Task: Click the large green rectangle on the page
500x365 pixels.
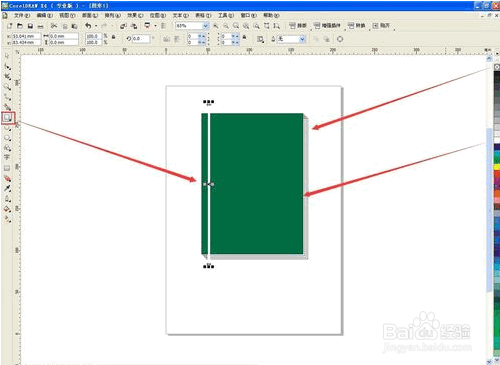Action: tap(256, 184)
